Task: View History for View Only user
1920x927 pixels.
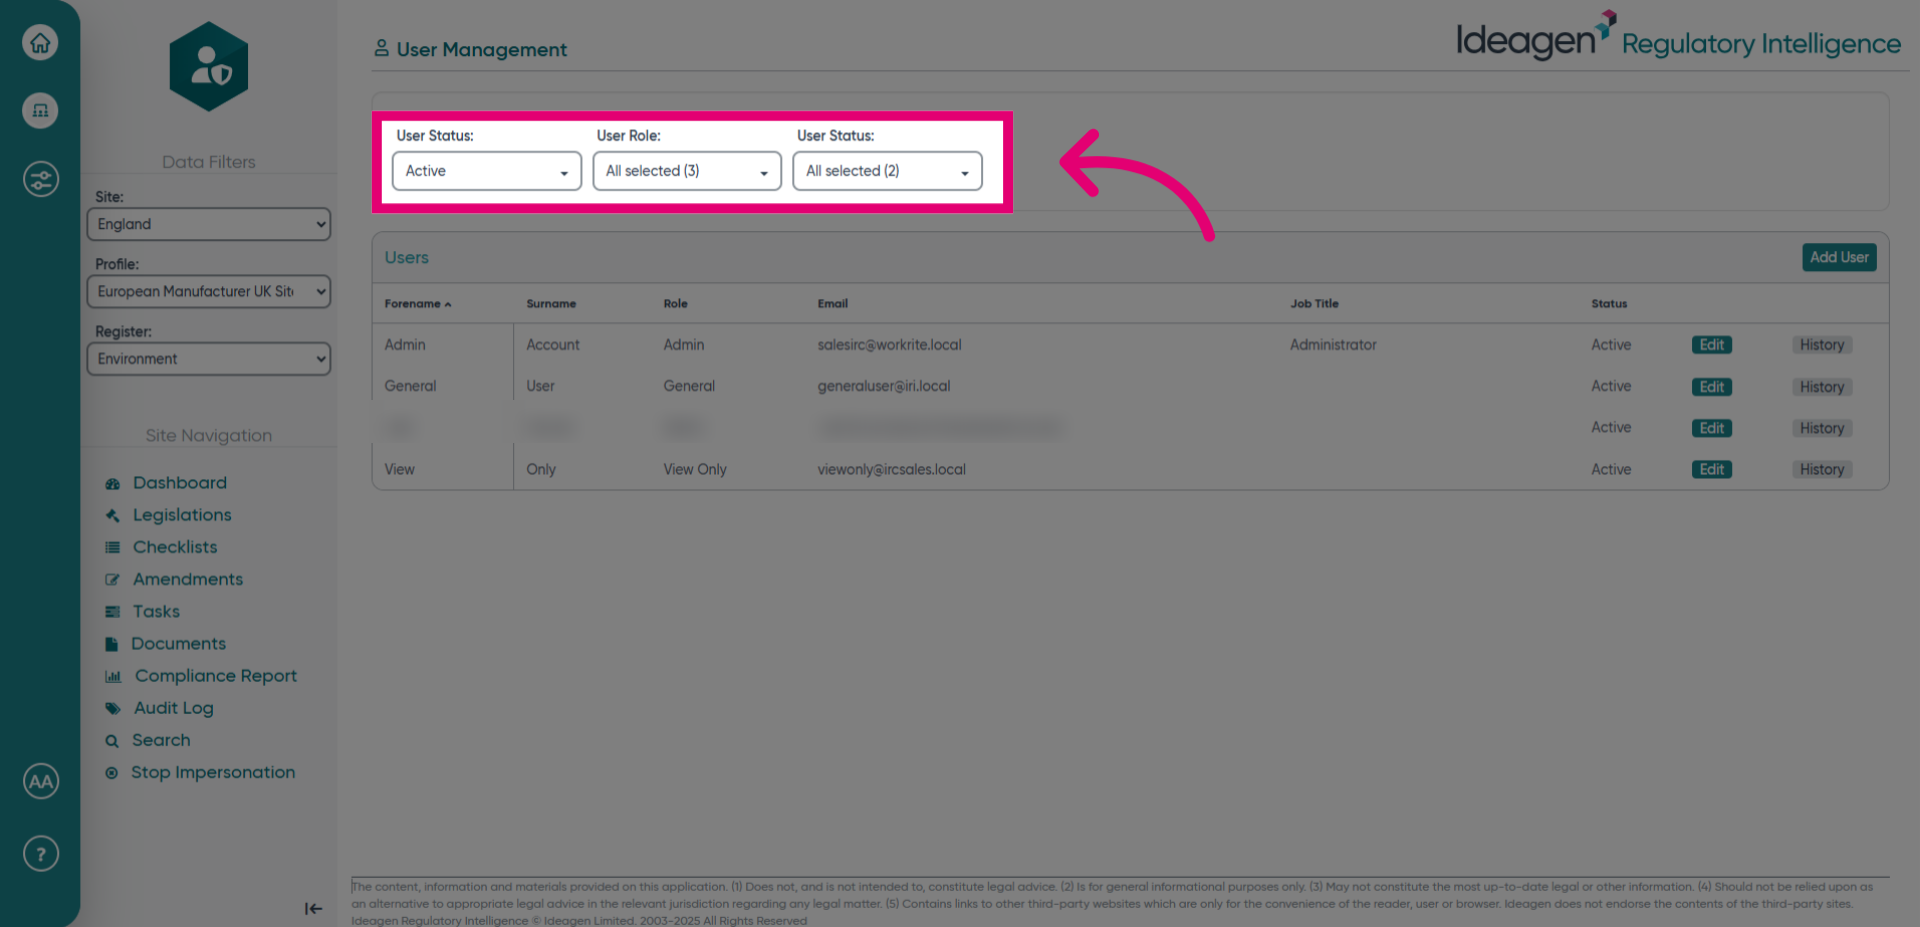Action: point(1821,469)
